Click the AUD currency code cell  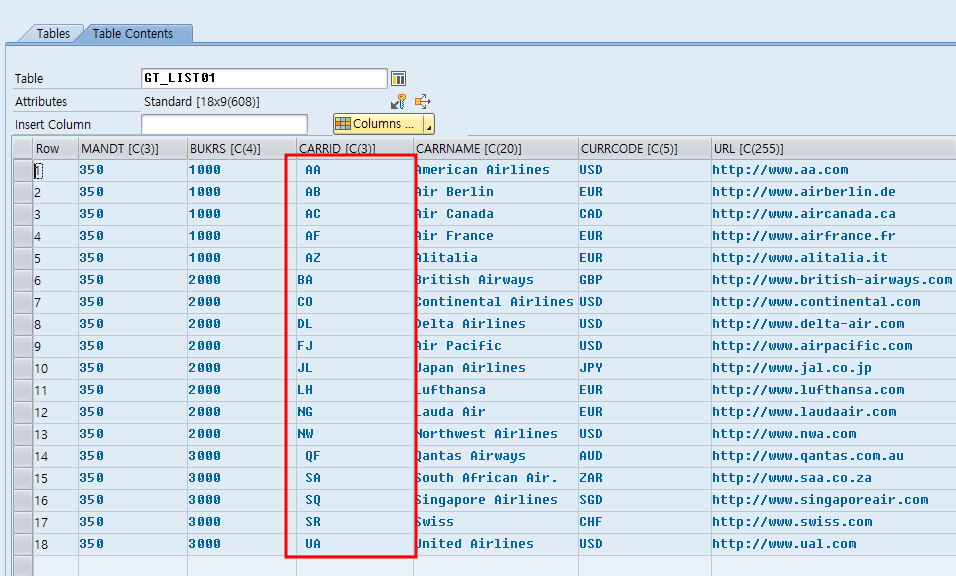click(644, 456)
